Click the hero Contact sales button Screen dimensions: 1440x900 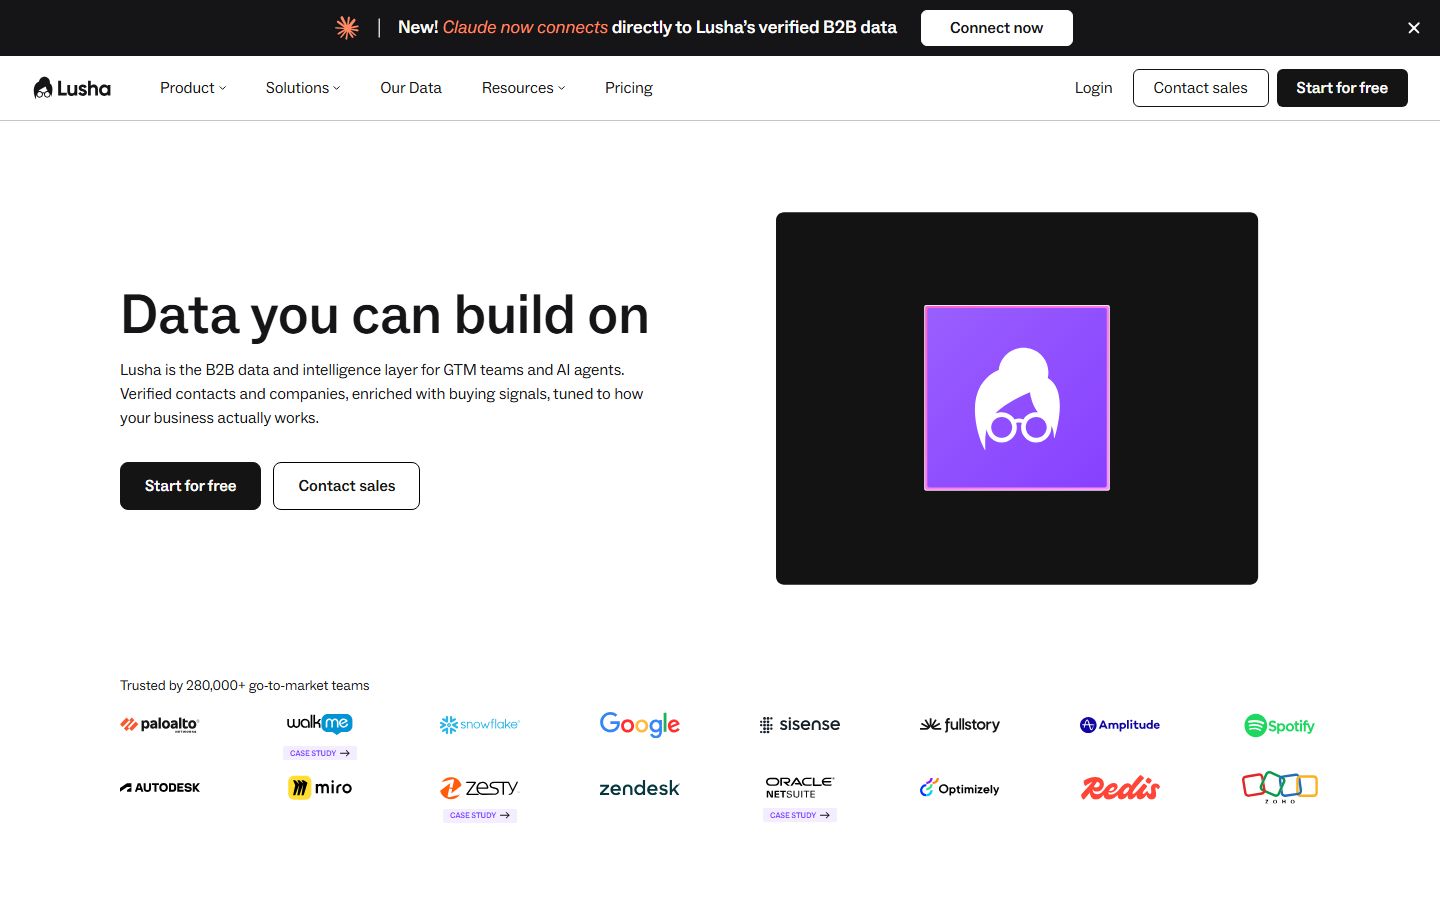[346, 486]
